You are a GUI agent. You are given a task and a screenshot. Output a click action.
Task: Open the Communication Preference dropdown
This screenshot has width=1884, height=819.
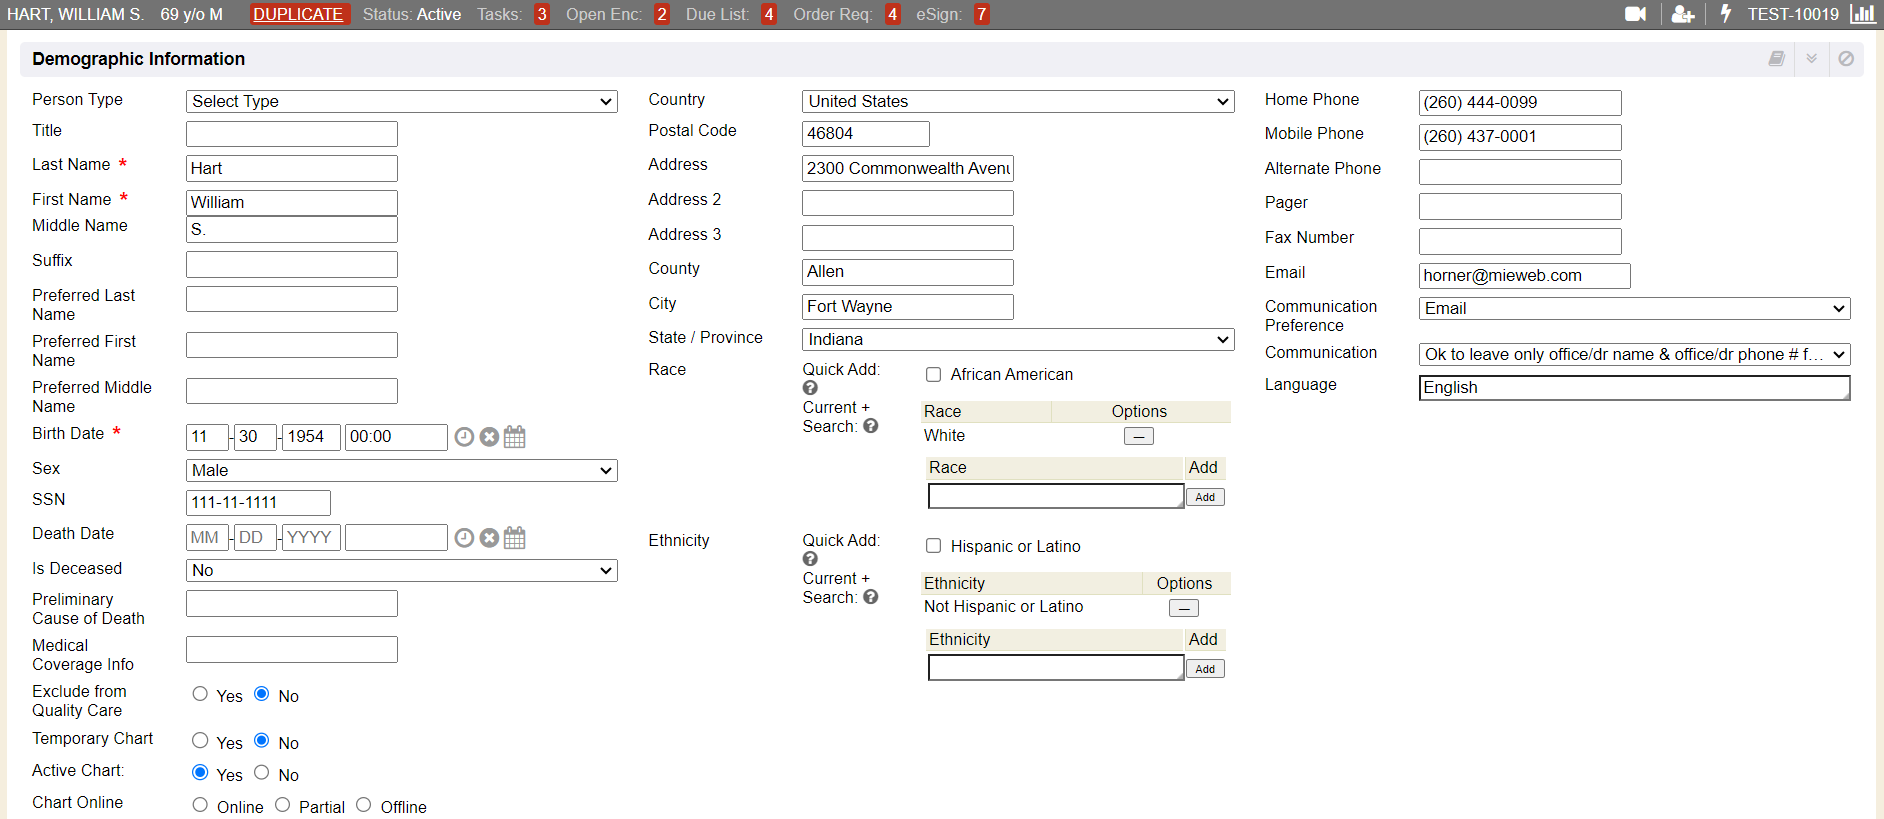coord(1634,308)
